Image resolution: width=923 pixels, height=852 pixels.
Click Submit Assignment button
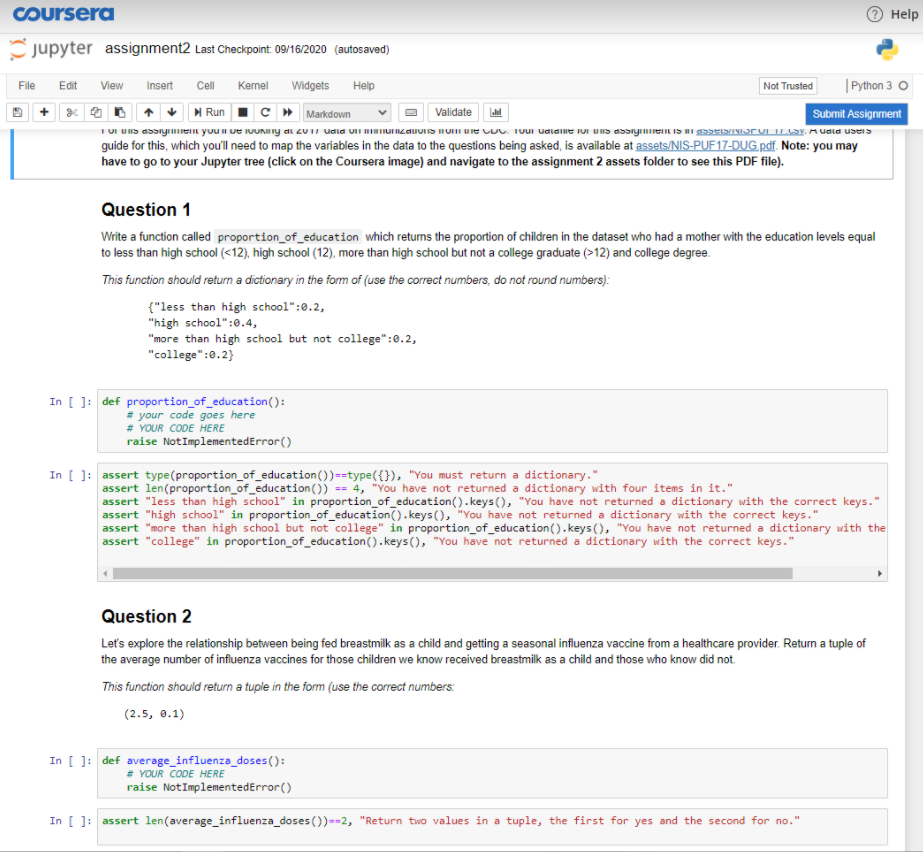(x=856, y=114)
